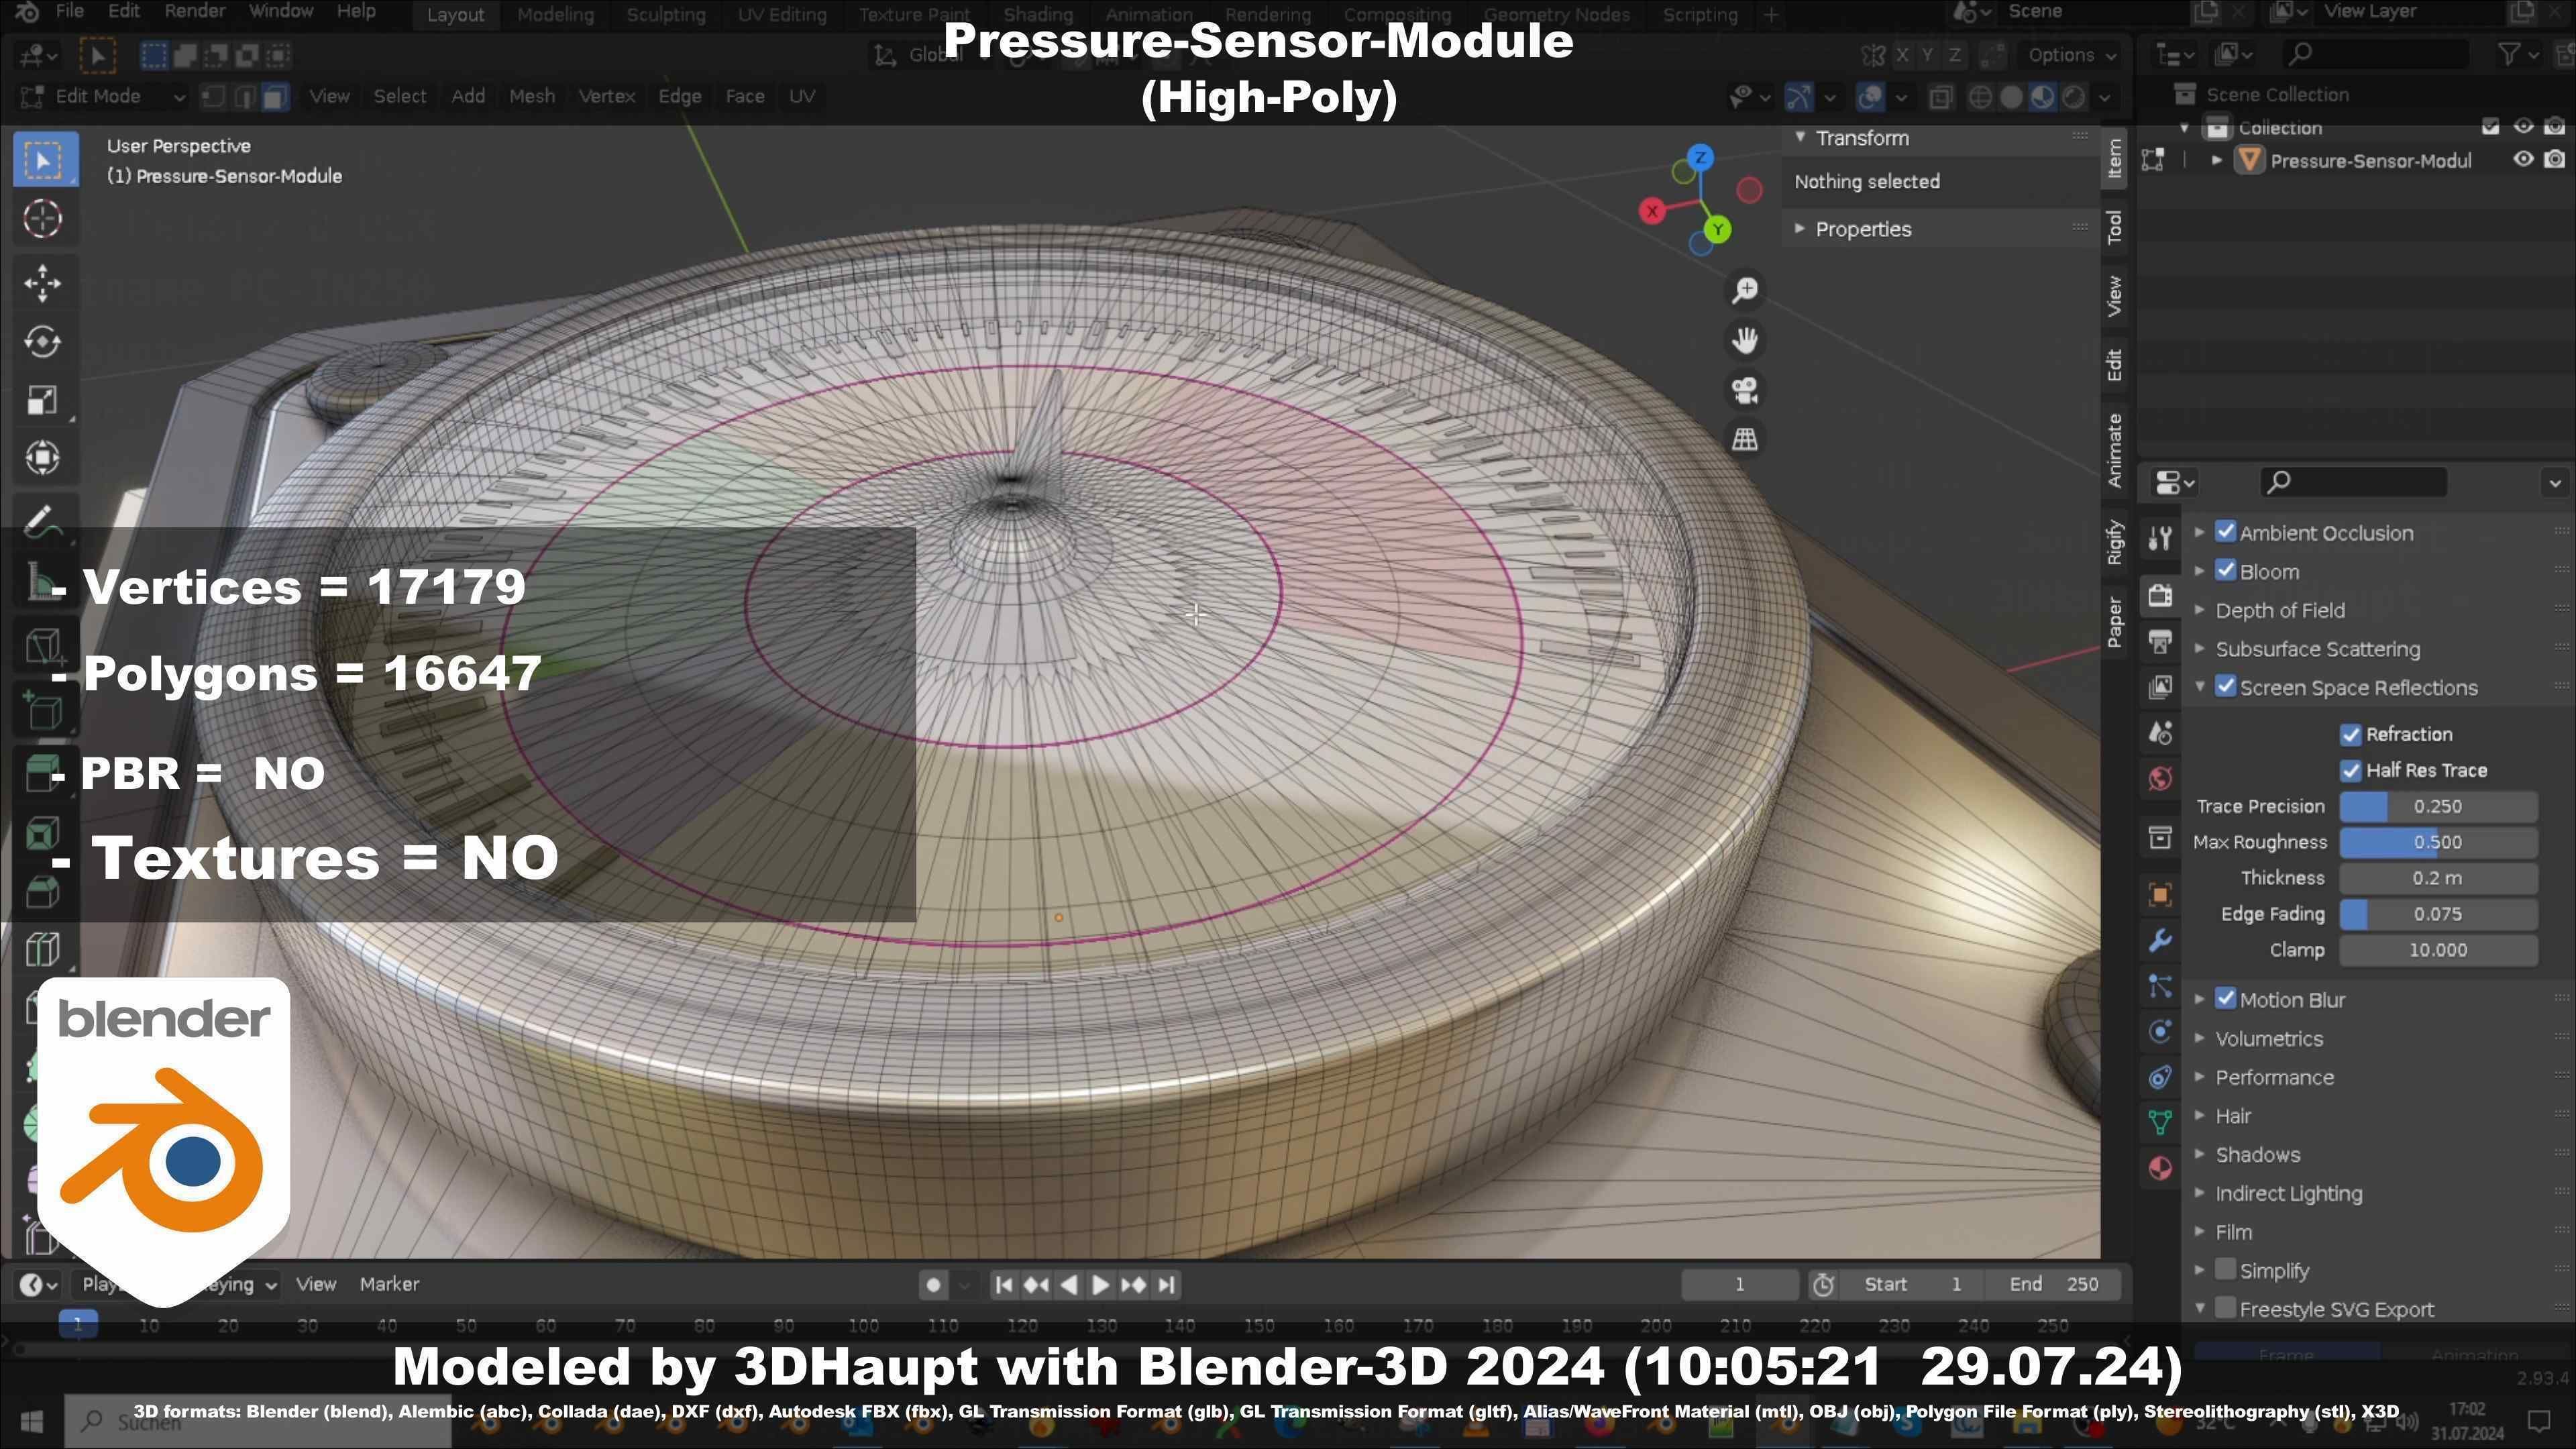Click the properties search field

(2354, 482)
